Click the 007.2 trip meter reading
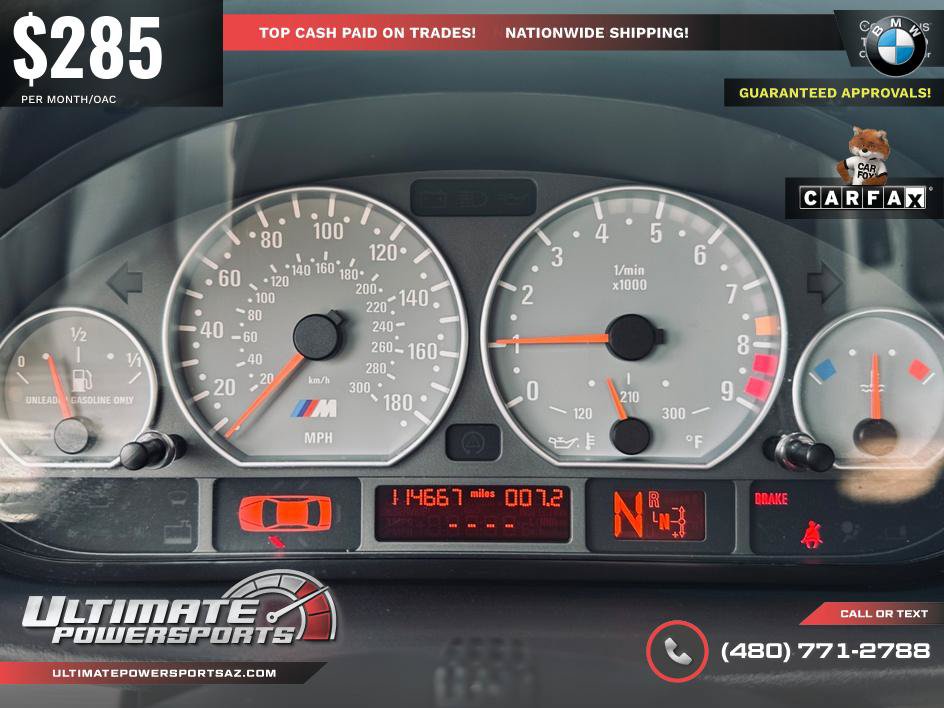 point(534,497)
